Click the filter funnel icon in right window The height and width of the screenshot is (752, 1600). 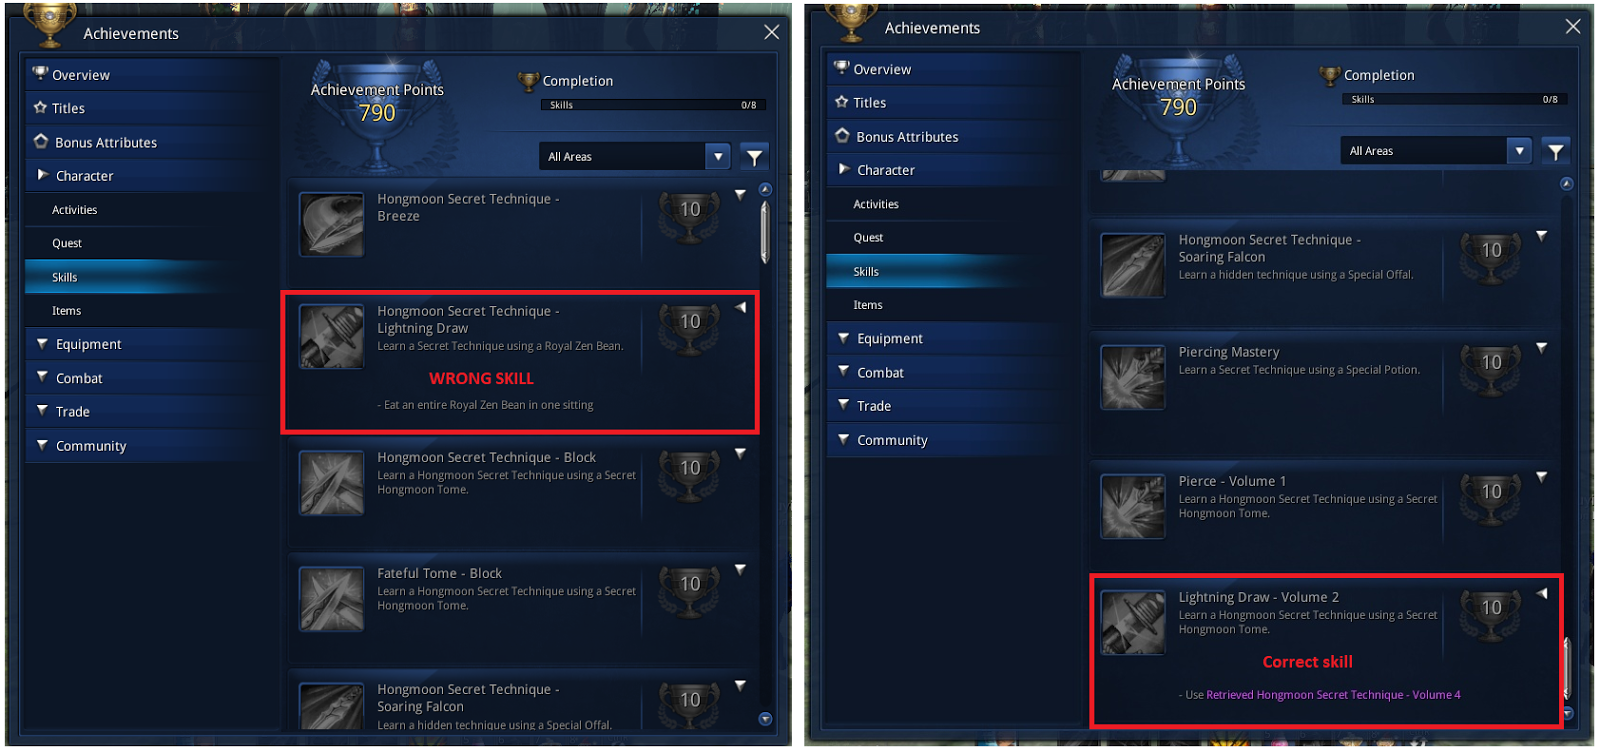(1555, 151)
